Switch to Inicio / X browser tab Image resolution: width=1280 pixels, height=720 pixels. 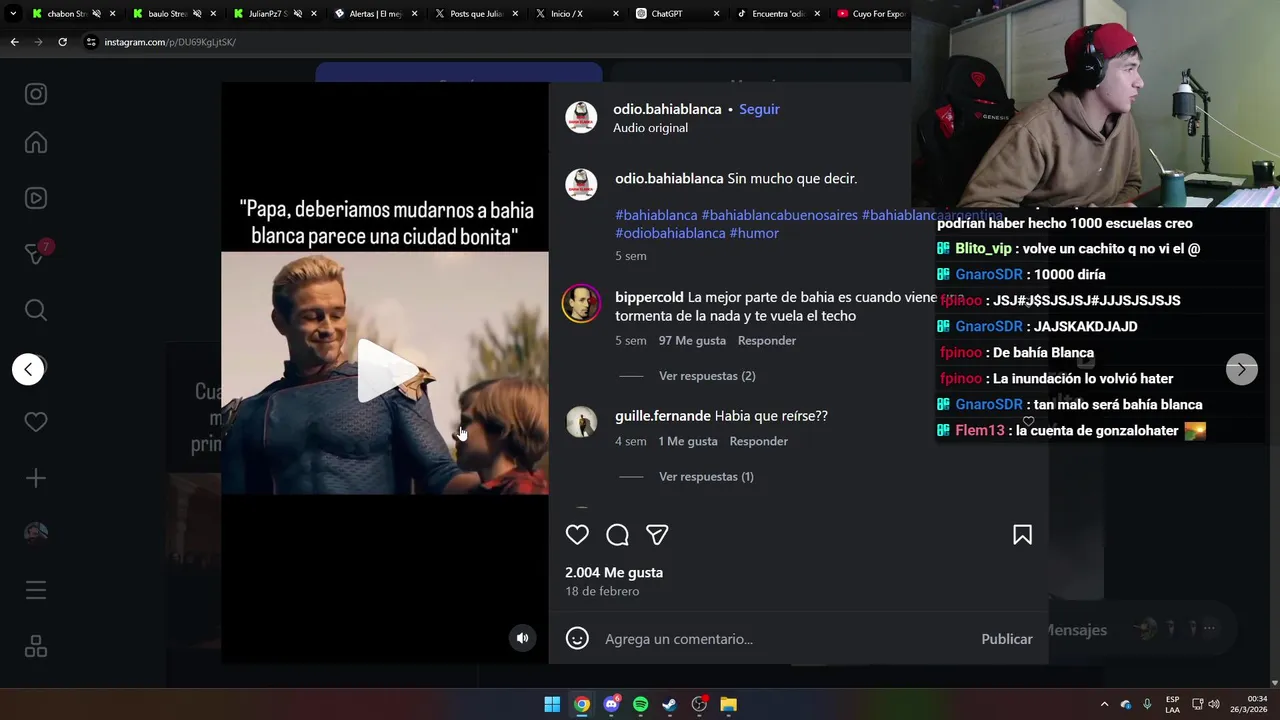576,14
